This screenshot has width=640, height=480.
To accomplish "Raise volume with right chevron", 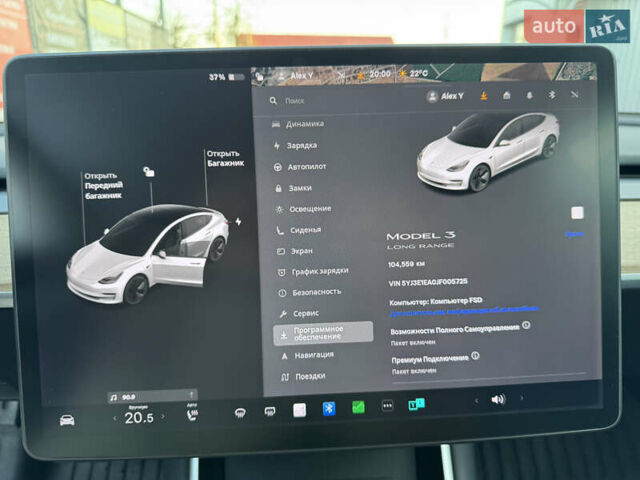I will tap(522, 398).
